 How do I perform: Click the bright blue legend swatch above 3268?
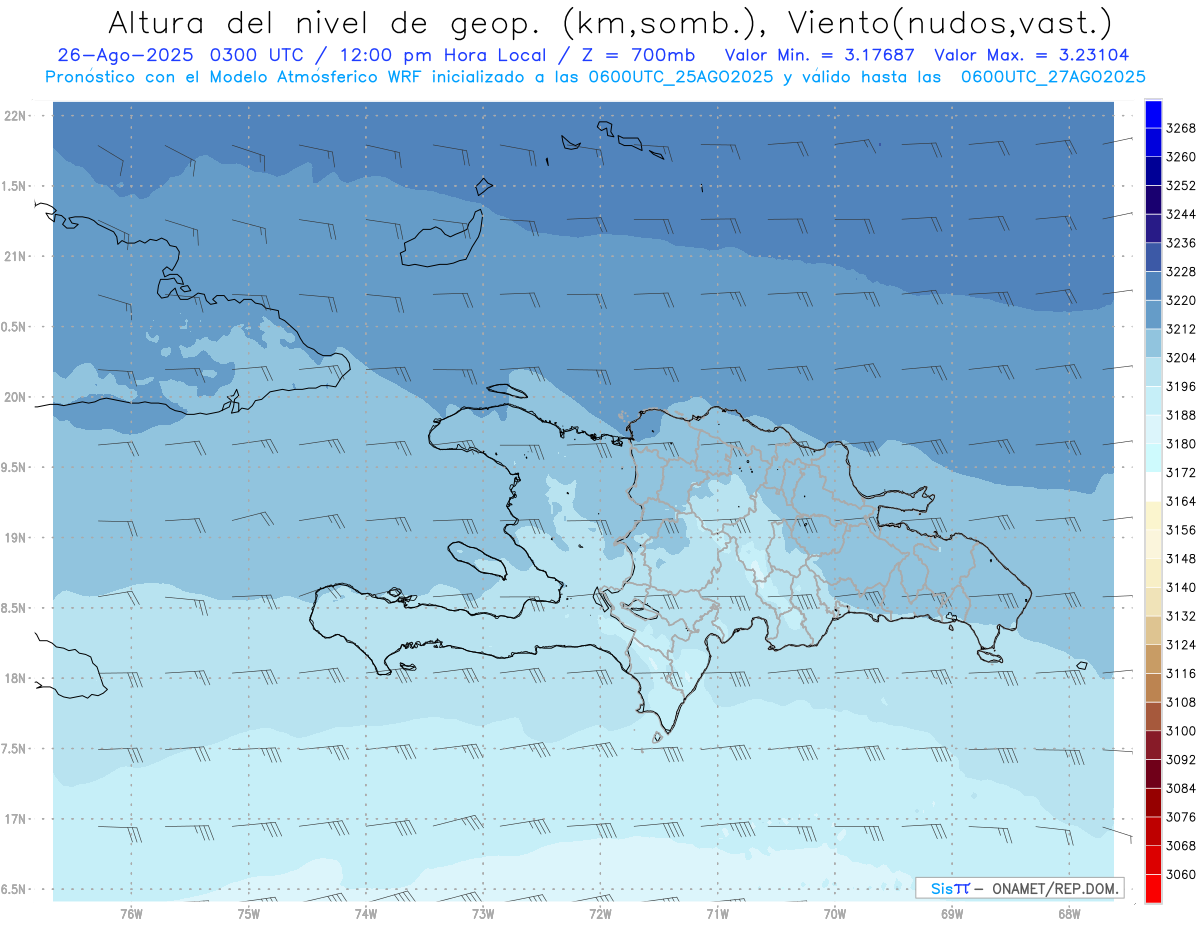click(x=1153, y=114)
